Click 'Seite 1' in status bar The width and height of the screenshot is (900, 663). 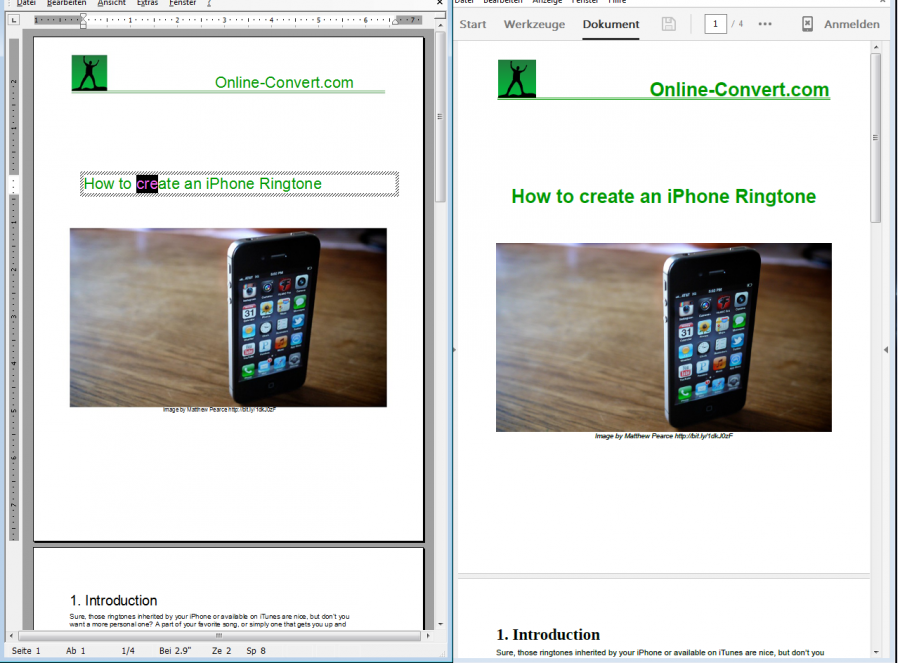click(26, 651)
